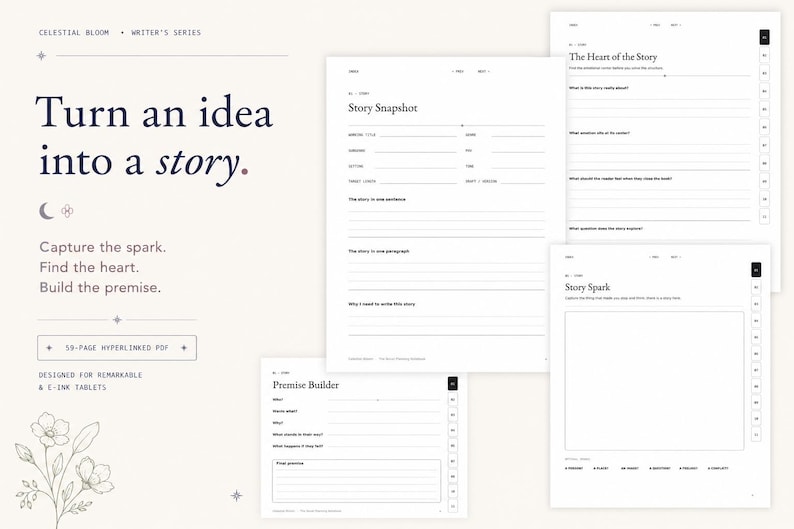The image size is (794, 529).
Task: Click the TARGET LENGTH line in Story Snapshot
Action: point(418,181)
